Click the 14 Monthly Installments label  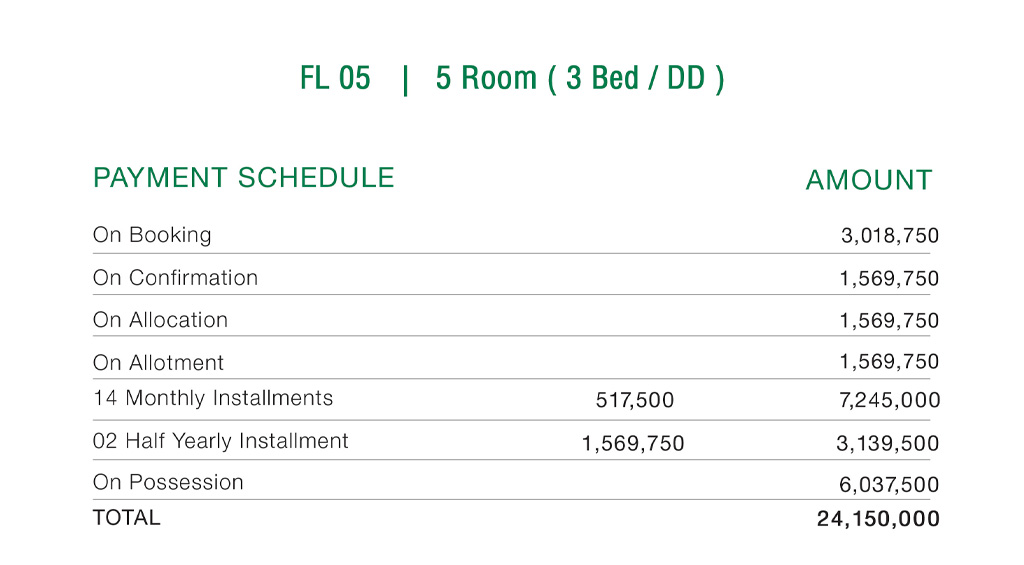[x=213, y=398]
